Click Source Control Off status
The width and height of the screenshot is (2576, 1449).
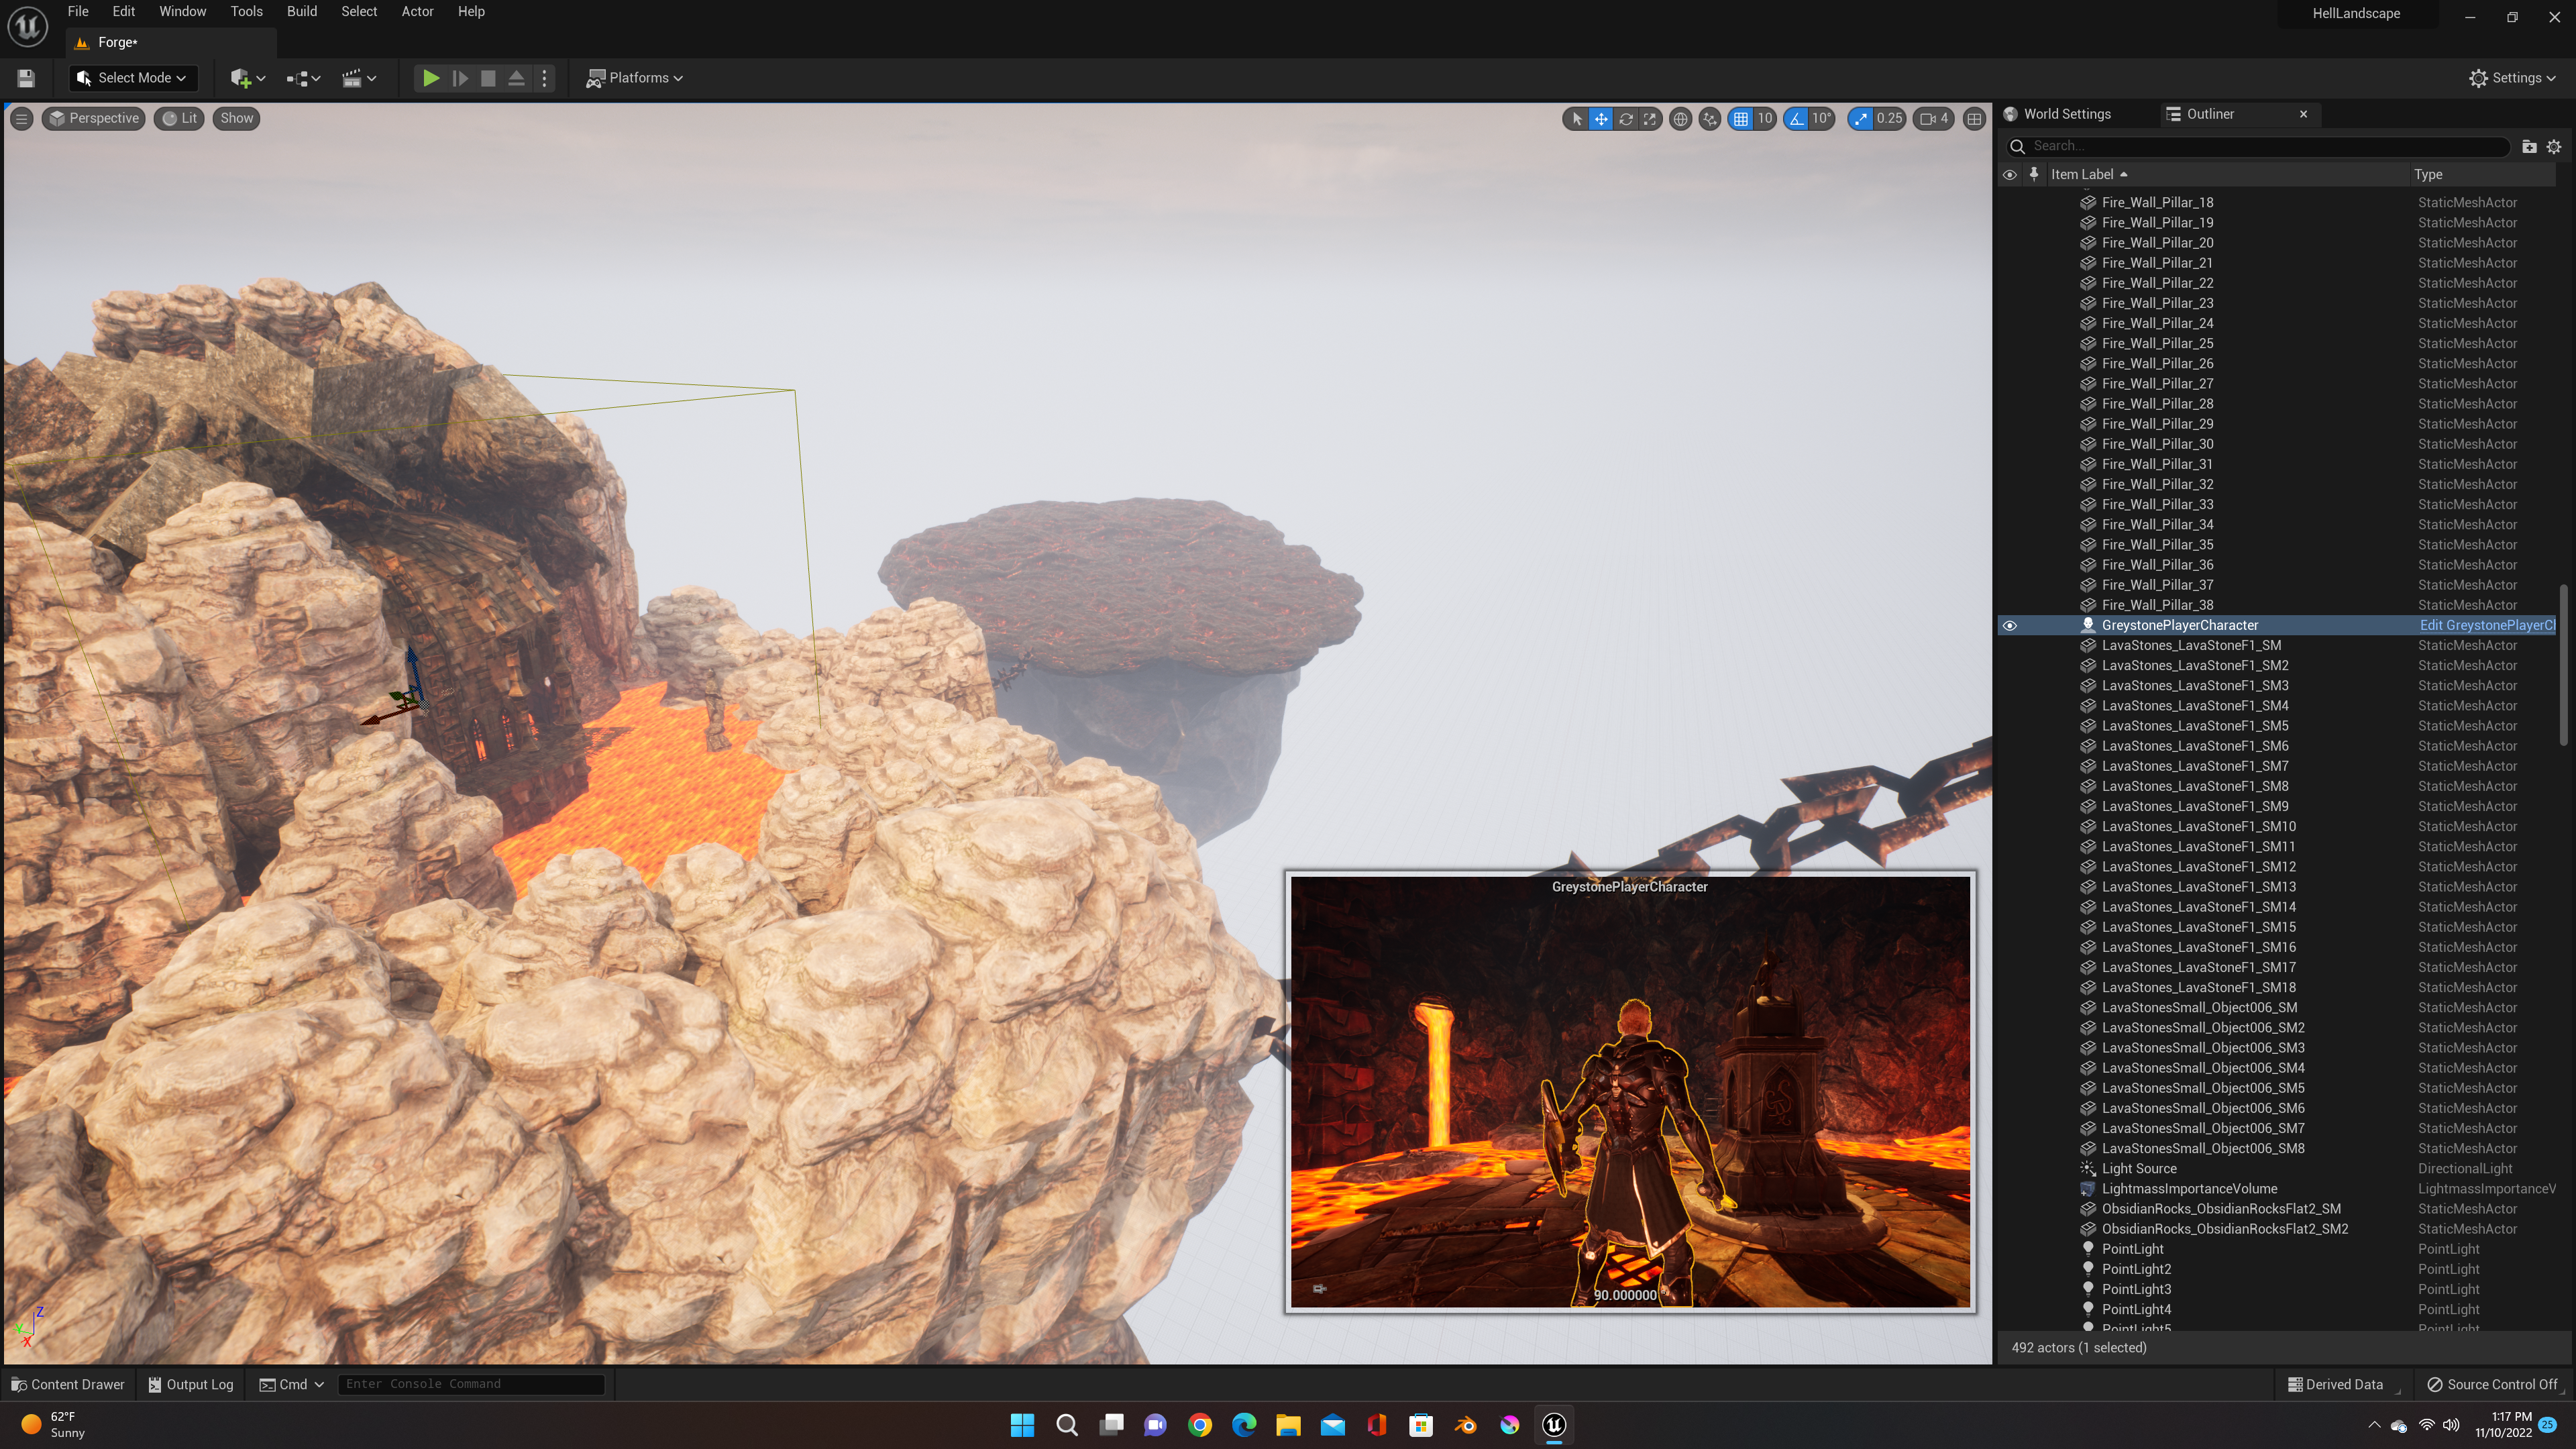pyautogui.click(x=2493, y=1385)
